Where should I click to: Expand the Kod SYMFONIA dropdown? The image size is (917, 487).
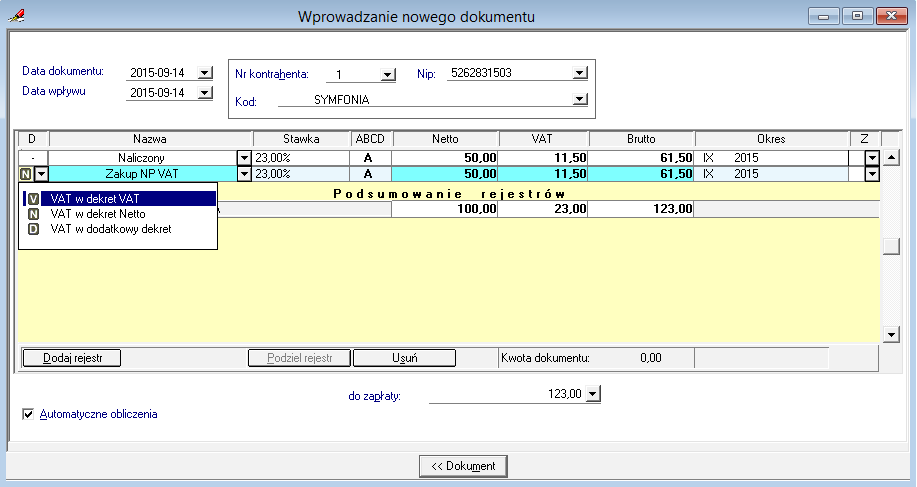point(580,99)
